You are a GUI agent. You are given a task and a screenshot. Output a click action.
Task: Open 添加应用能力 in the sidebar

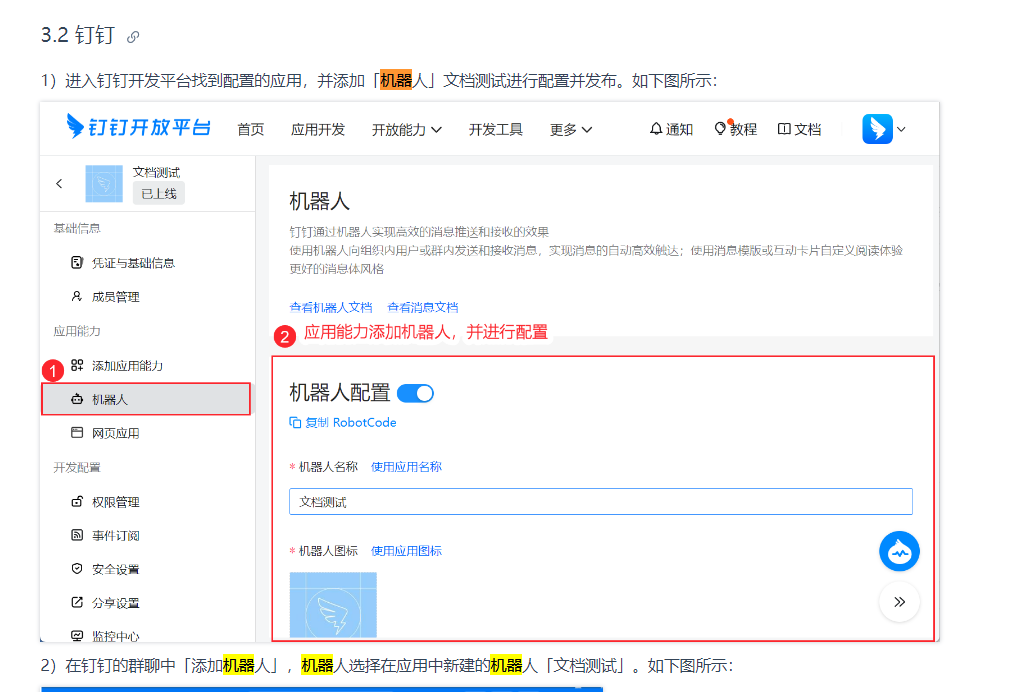point(128,366)
